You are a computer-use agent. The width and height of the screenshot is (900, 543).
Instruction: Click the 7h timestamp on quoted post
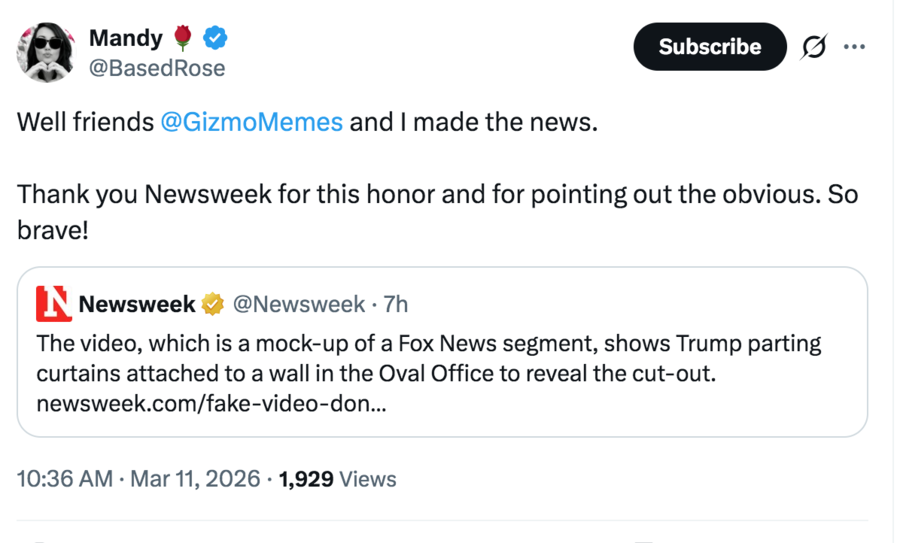coord(396,304)
